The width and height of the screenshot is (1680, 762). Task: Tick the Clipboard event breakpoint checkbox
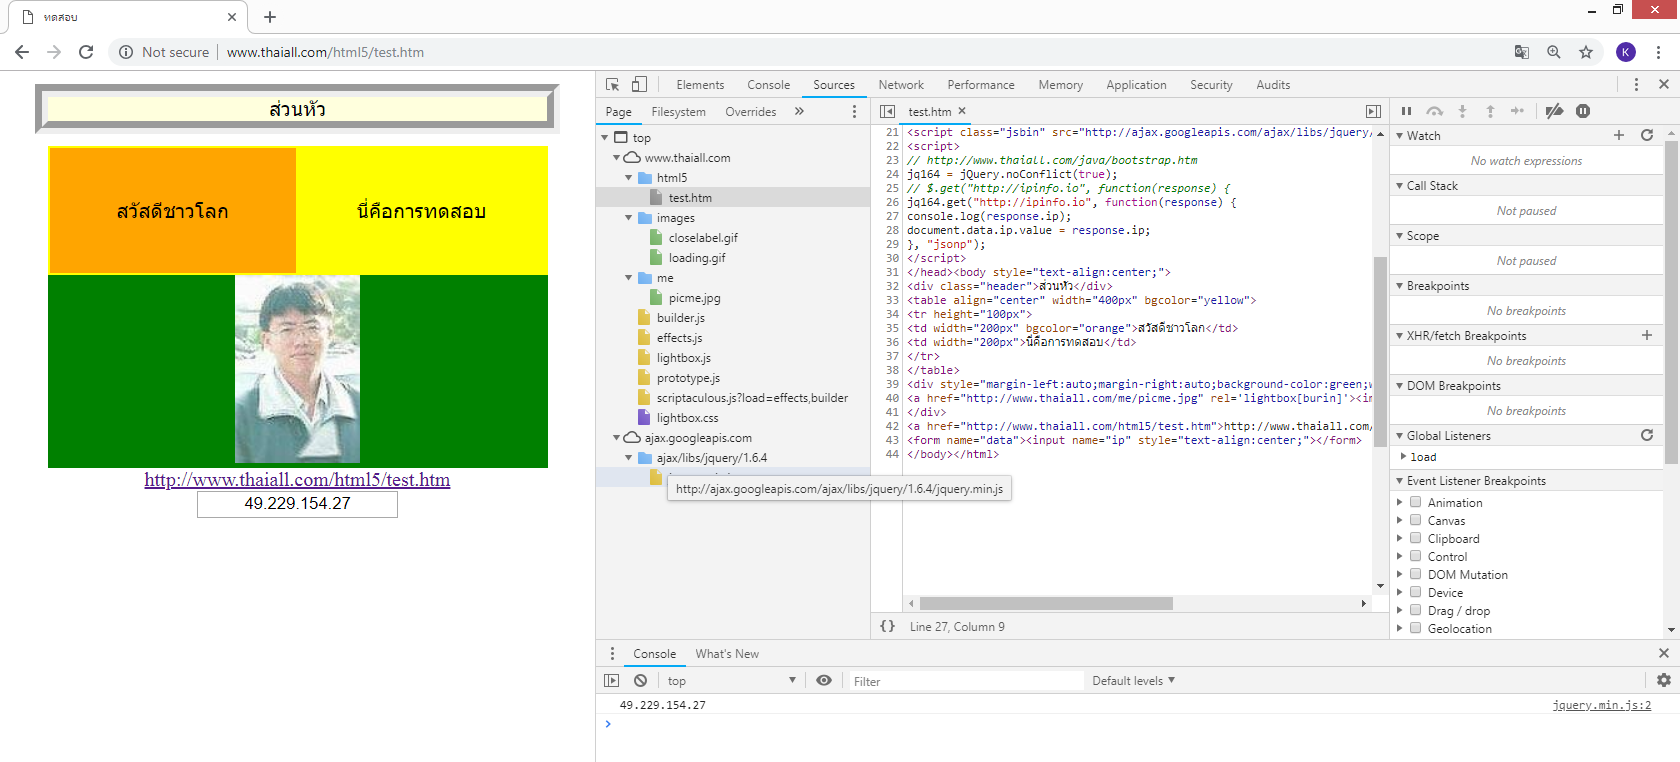point(1415,538)
